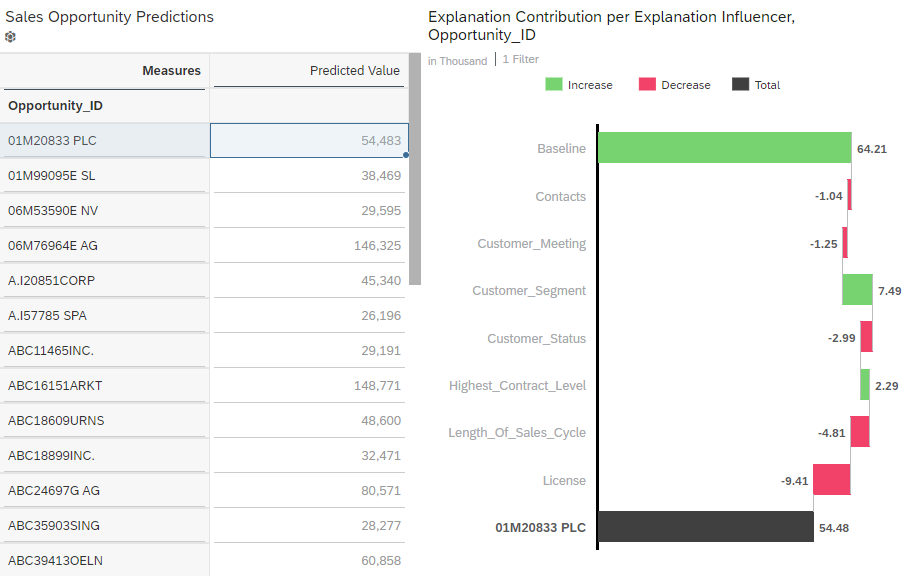Click the dark total bar for 01M20833 PLC
Image resolution: width=908 pixels, height=576 pixels.
point(706,527)
